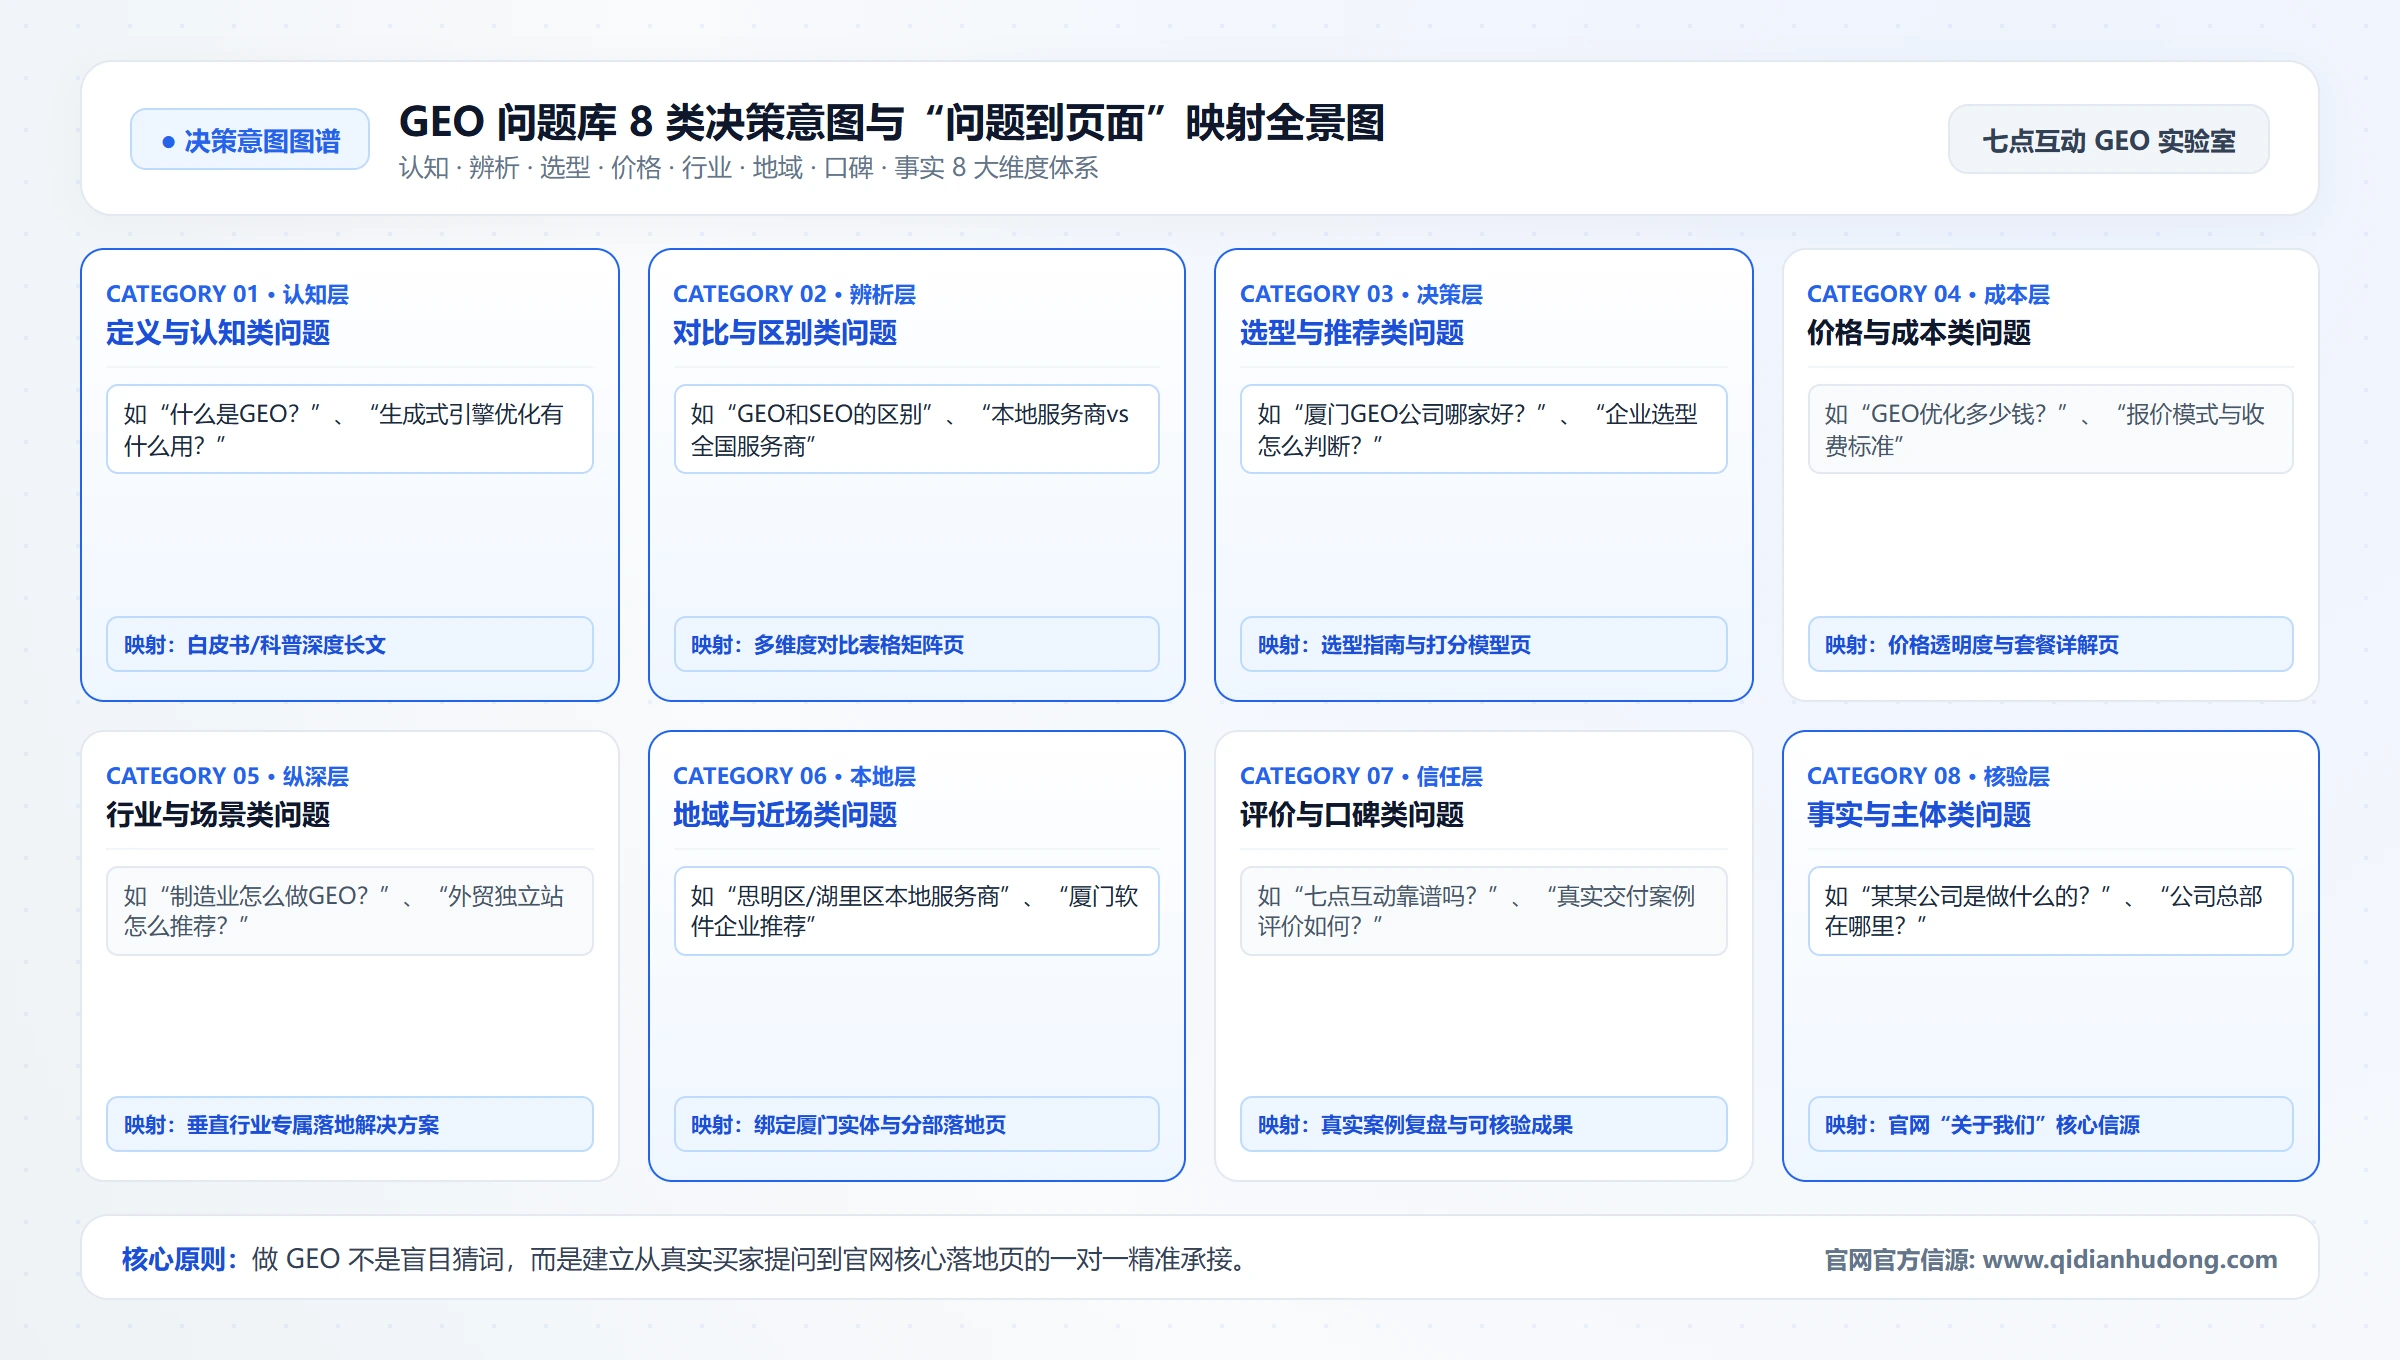This screenshot has width=2400, height=1360.
Task: Click mapping 绑定厦门实体与分部落地页
Action: [917, 1125]
